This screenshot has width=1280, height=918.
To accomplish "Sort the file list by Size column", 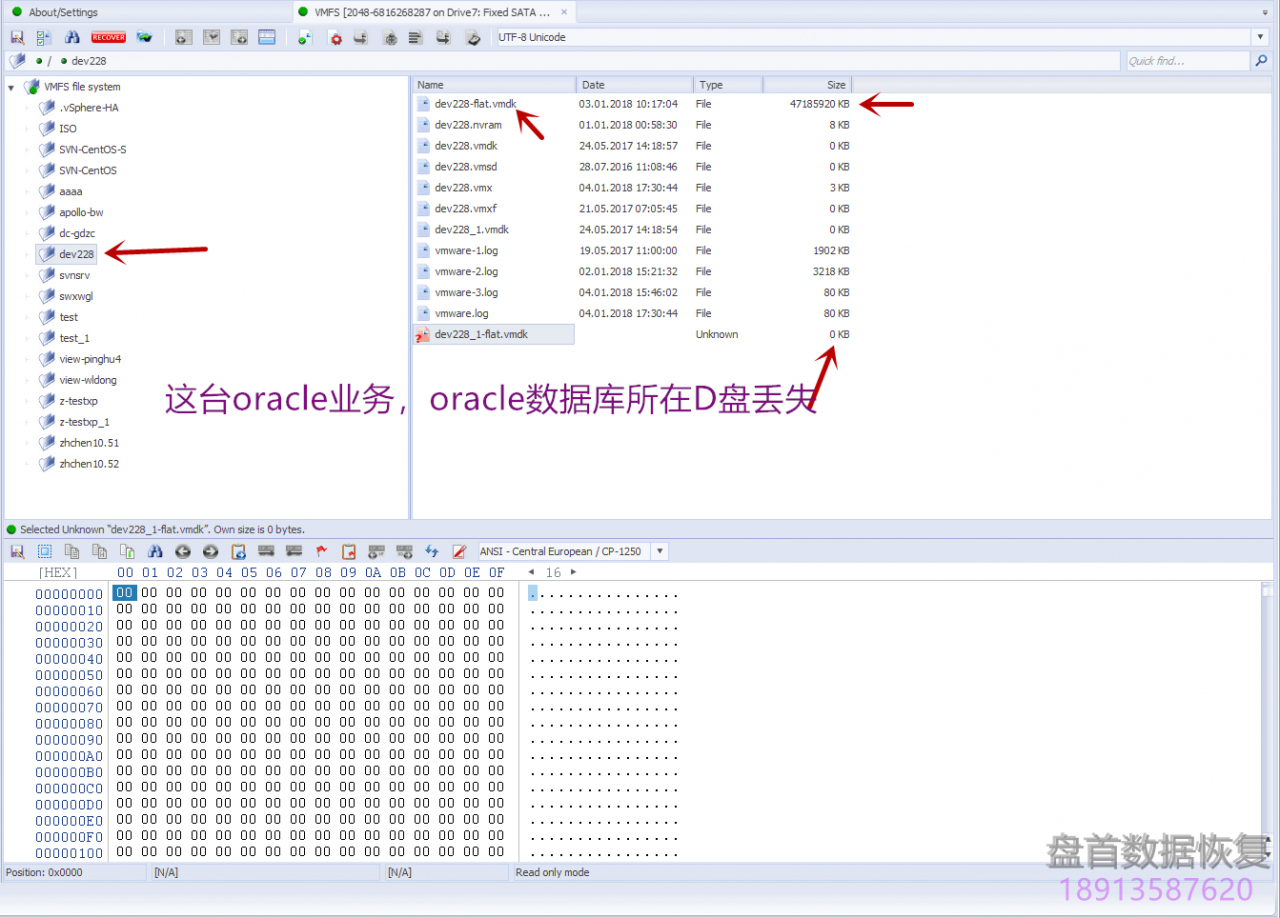I will coord(807,85).
